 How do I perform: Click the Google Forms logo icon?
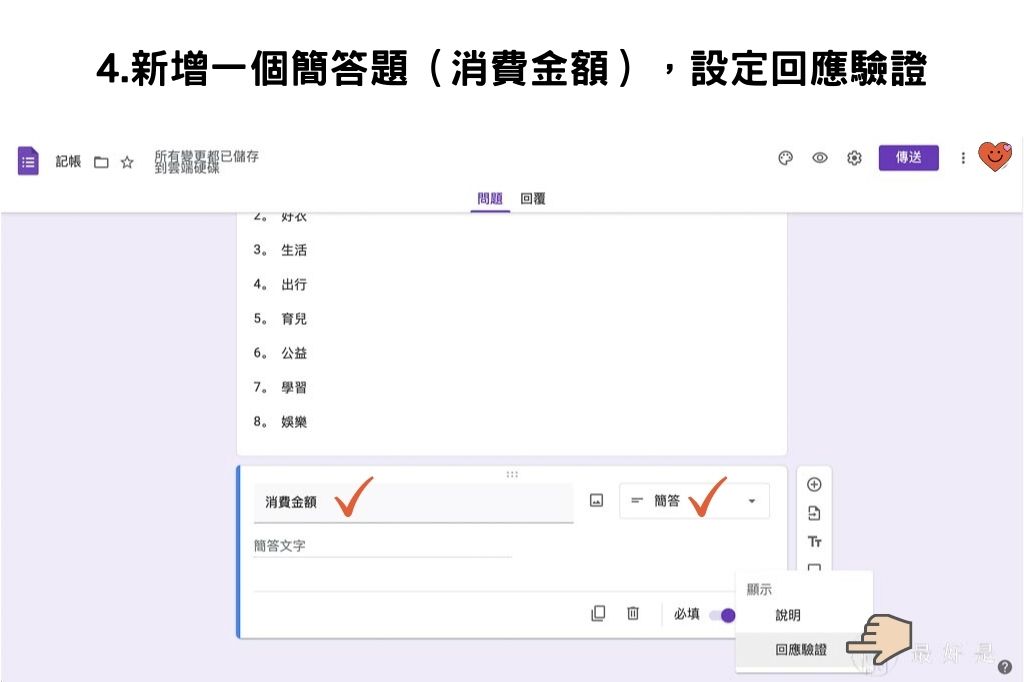tap(27, 161)
